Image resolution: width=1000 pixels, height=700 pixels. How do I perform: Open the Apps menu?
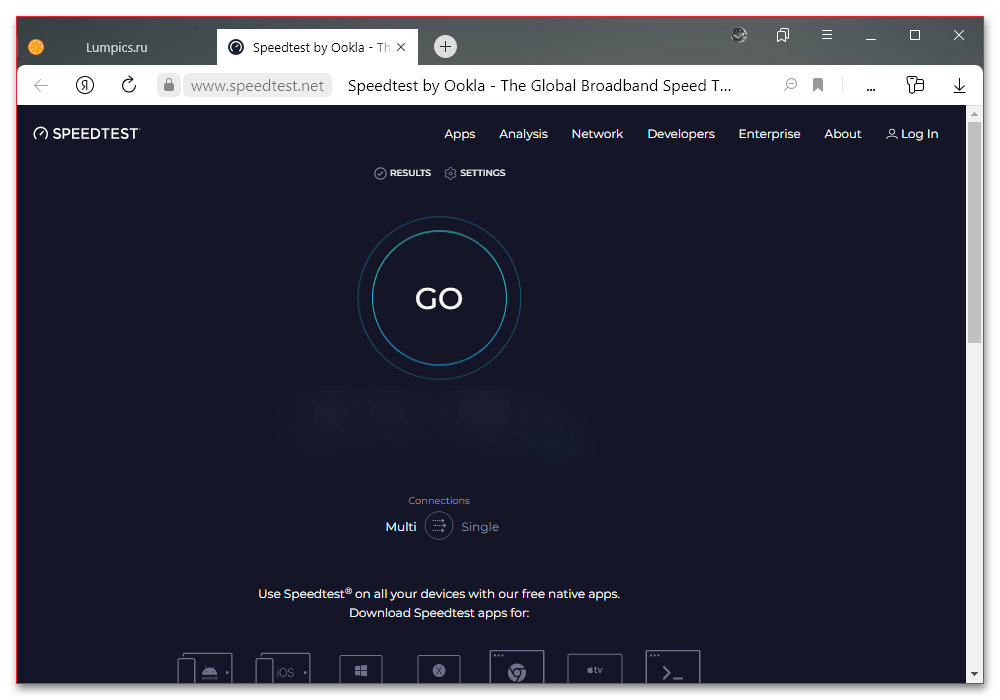coord(460,134)
